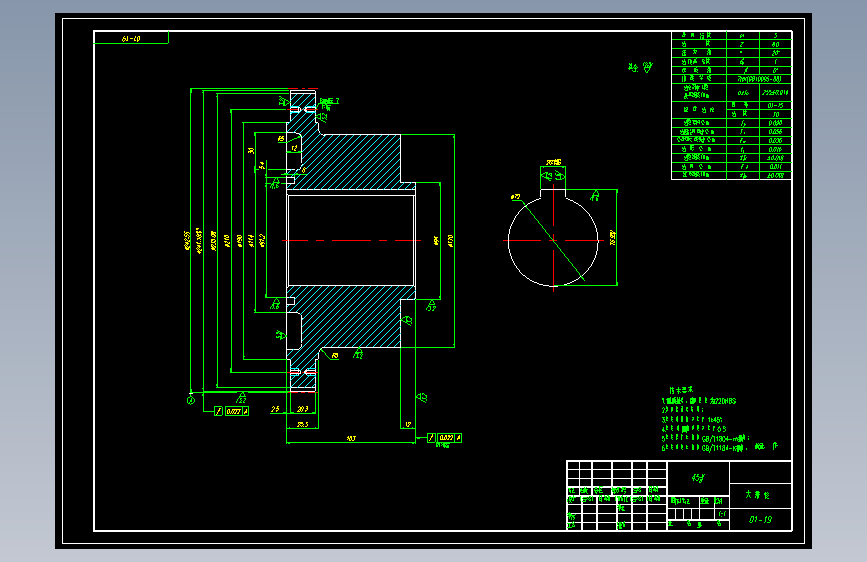Click the φ120 hub diameter dimension on right
Viewport: 867px width, 562px height.
[x=451, y=241]
